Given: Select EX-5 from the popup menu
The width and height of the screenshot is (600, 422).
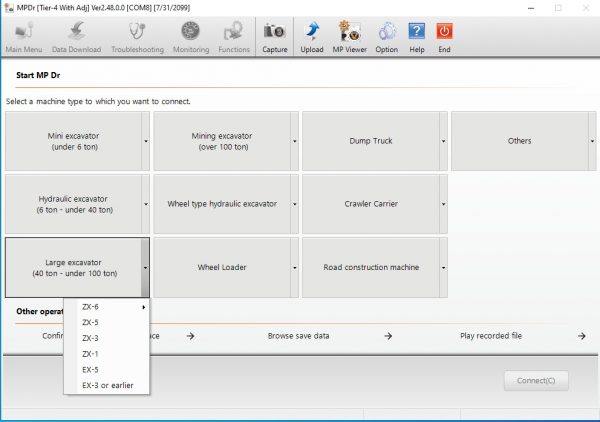Looking at the screenshot, I should pyautogui.click(x=107, y=370).
